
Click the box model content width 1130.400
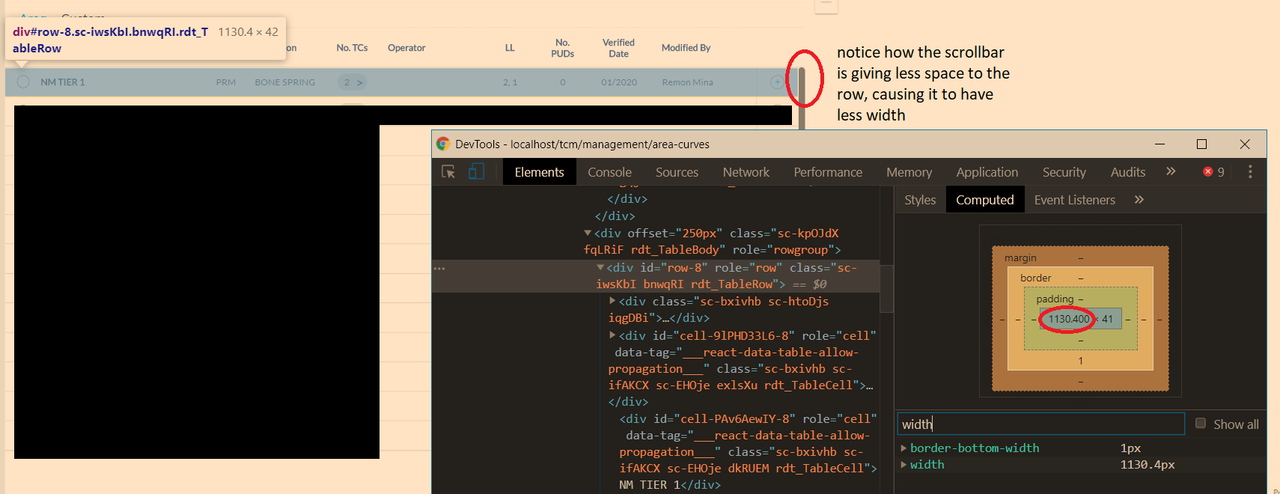point(1067,319)
